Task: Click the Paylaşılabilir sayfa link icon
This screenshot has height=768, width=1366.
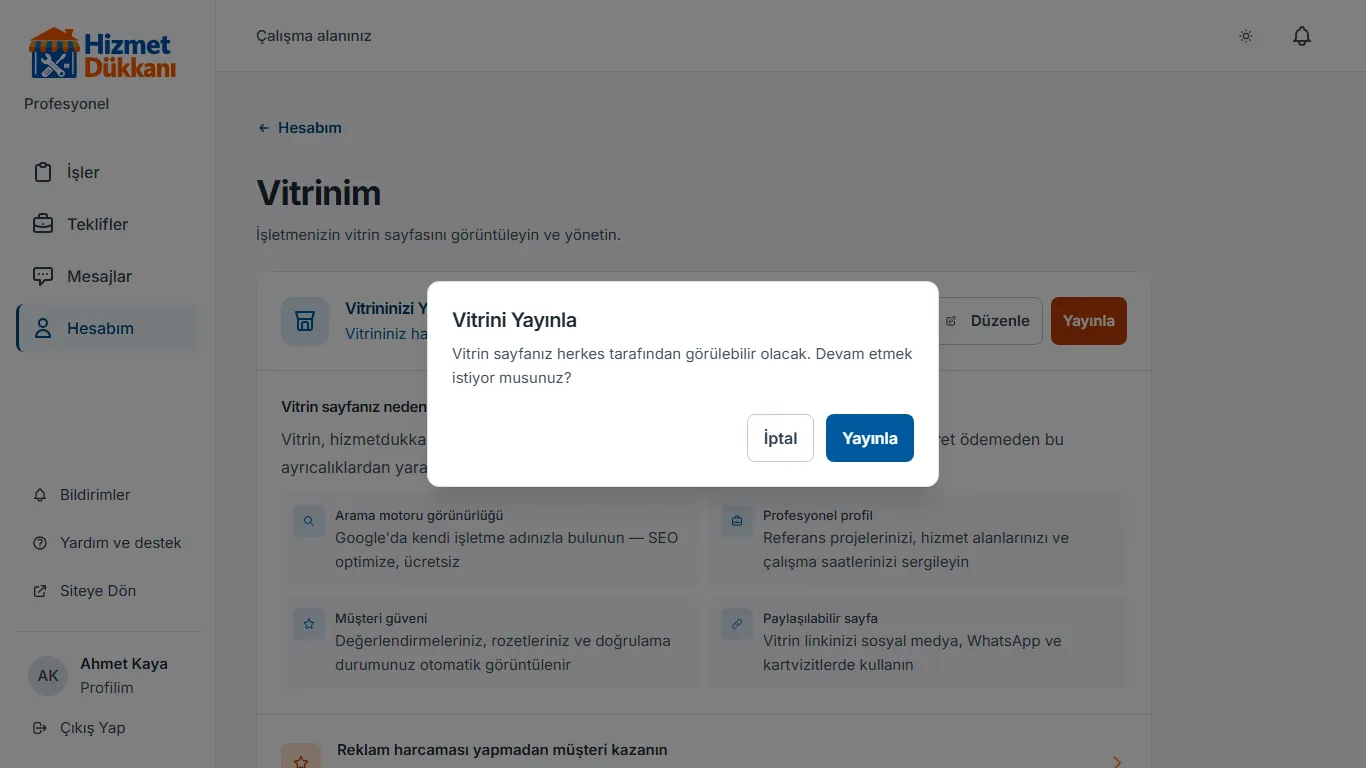Action: (737, 624)
